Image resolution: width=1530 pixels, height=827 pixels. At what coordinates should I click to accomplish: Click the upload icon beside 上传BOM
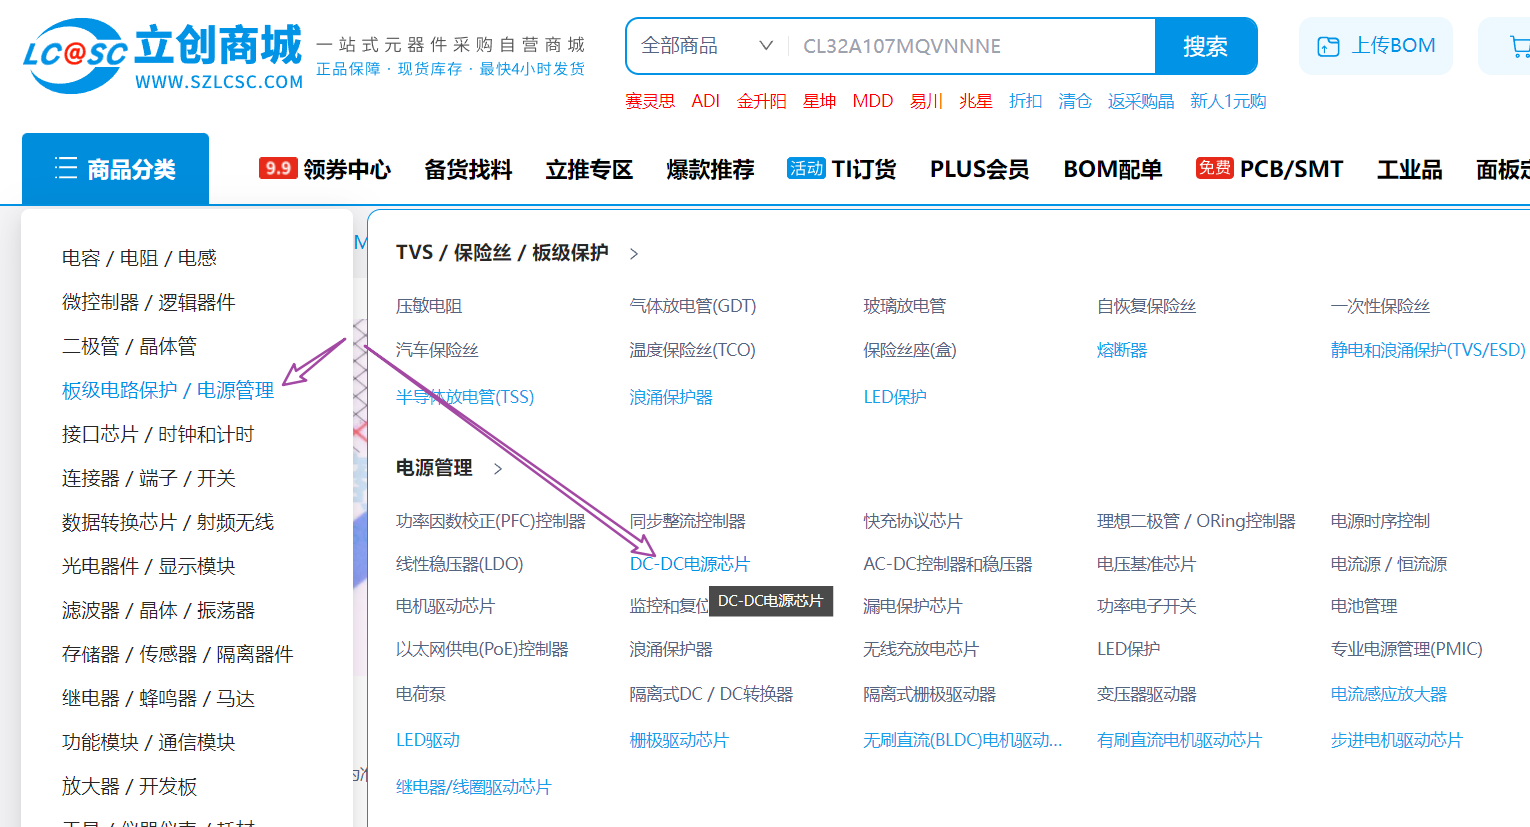point(1328,46)
